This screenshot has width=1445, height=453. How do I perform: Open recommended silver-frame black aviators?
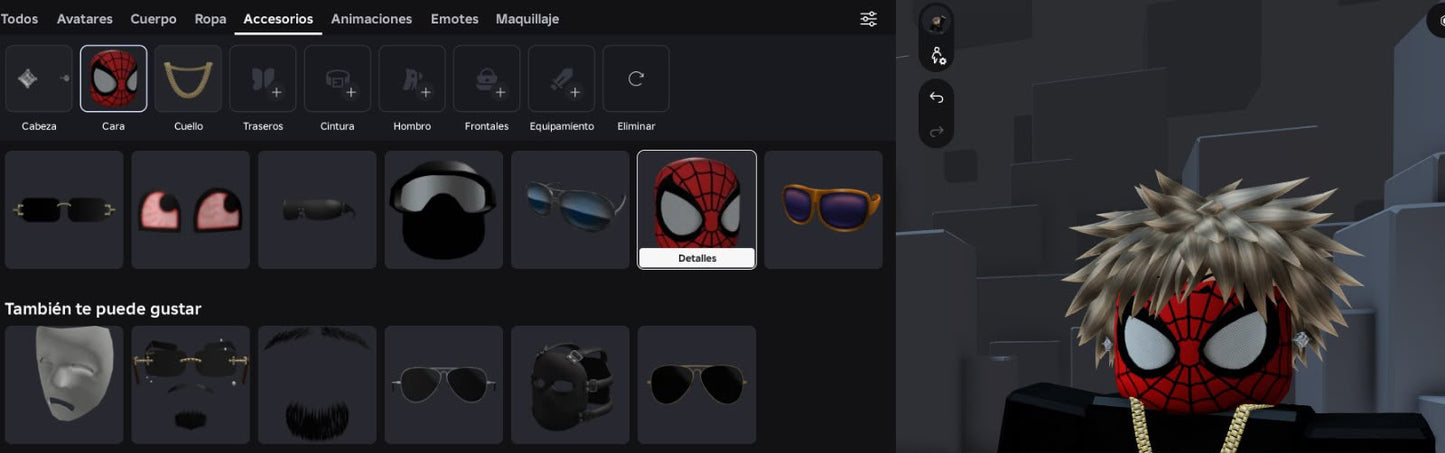coord(443,384)
